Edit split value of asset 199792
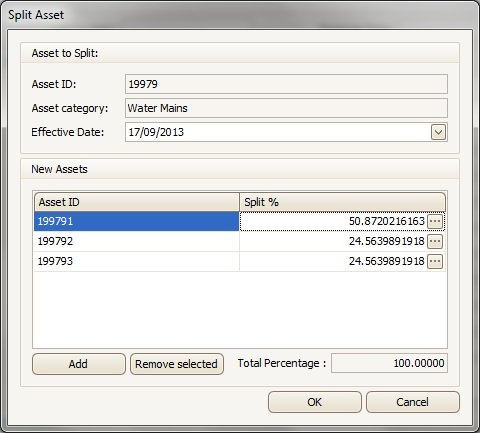This screenshot has width=480, height=433. pos(333,241)
